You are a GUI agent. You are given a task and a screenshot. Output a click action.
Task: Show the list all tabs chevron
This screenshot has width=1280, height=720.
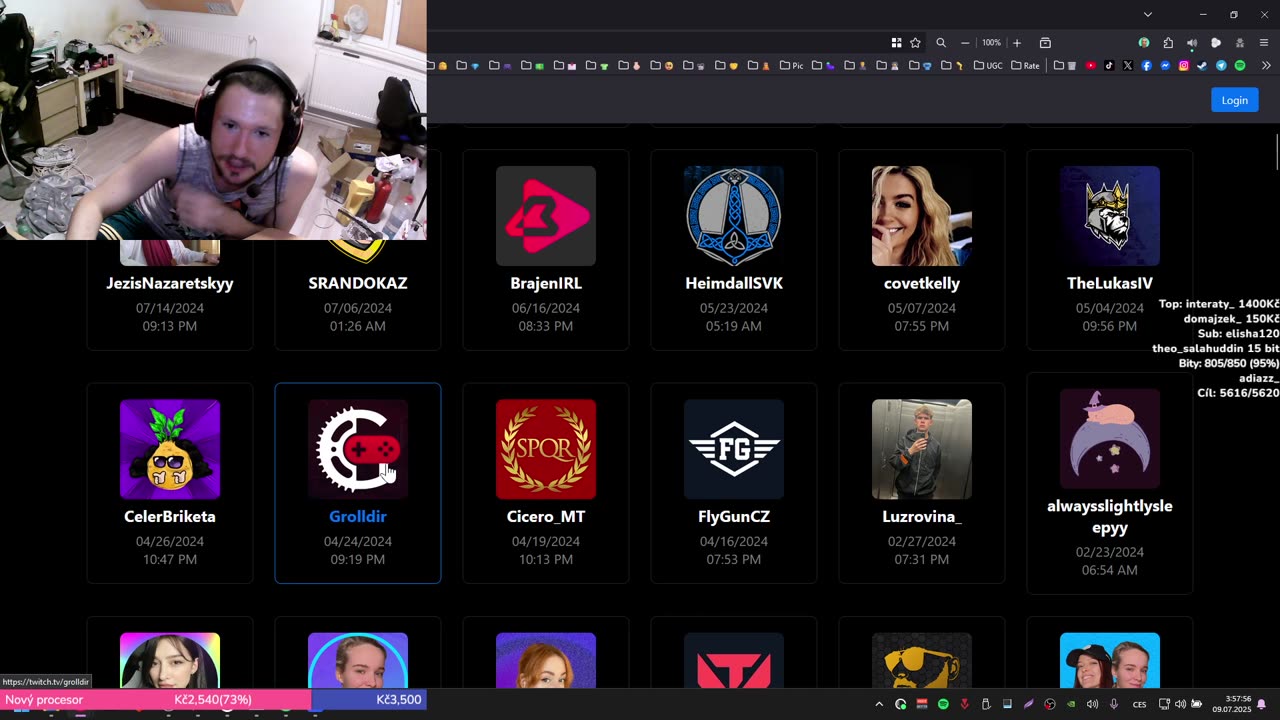pyautogui.click(x=1148, y=14)
